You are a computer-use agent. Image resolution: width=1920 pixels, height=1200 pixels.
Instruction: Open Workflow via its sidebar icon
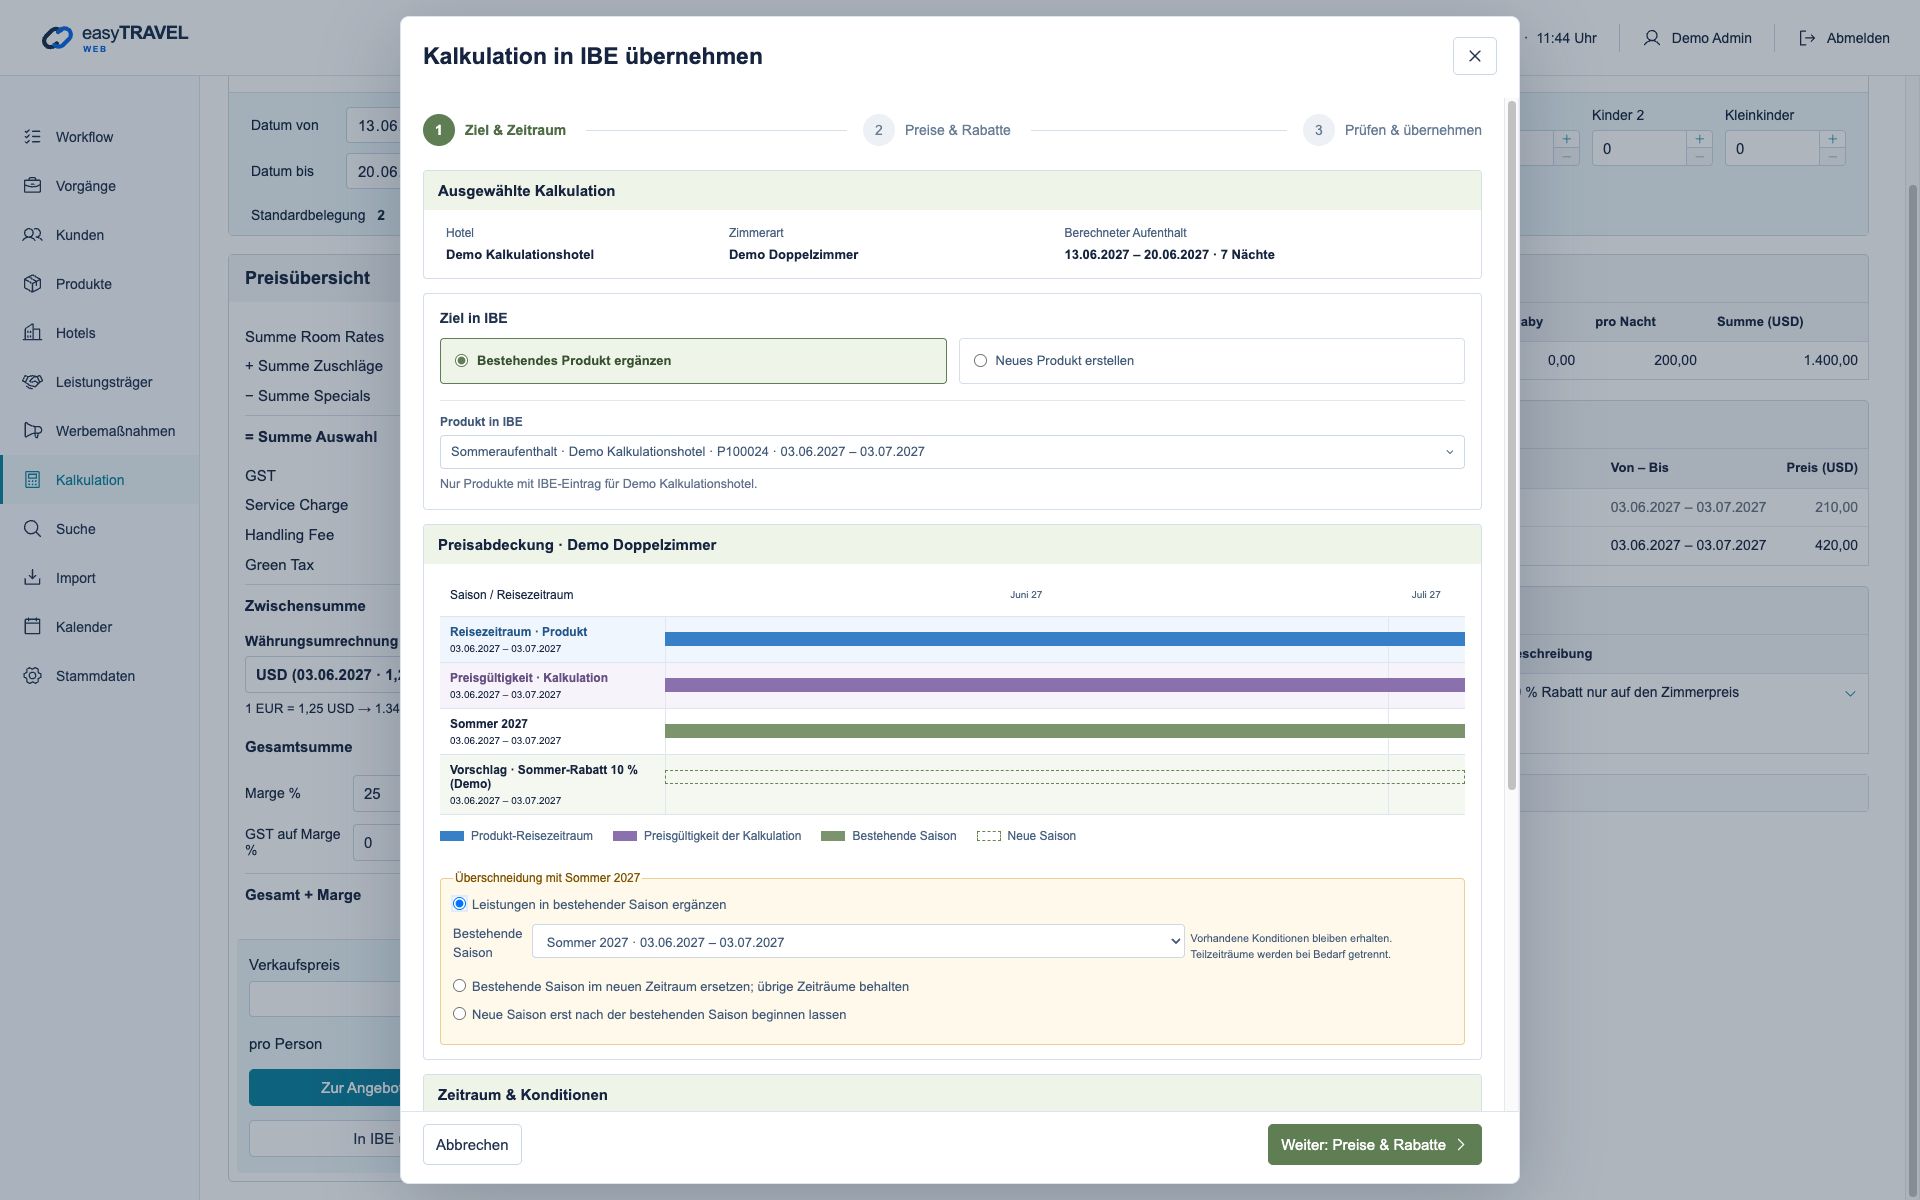32,137
